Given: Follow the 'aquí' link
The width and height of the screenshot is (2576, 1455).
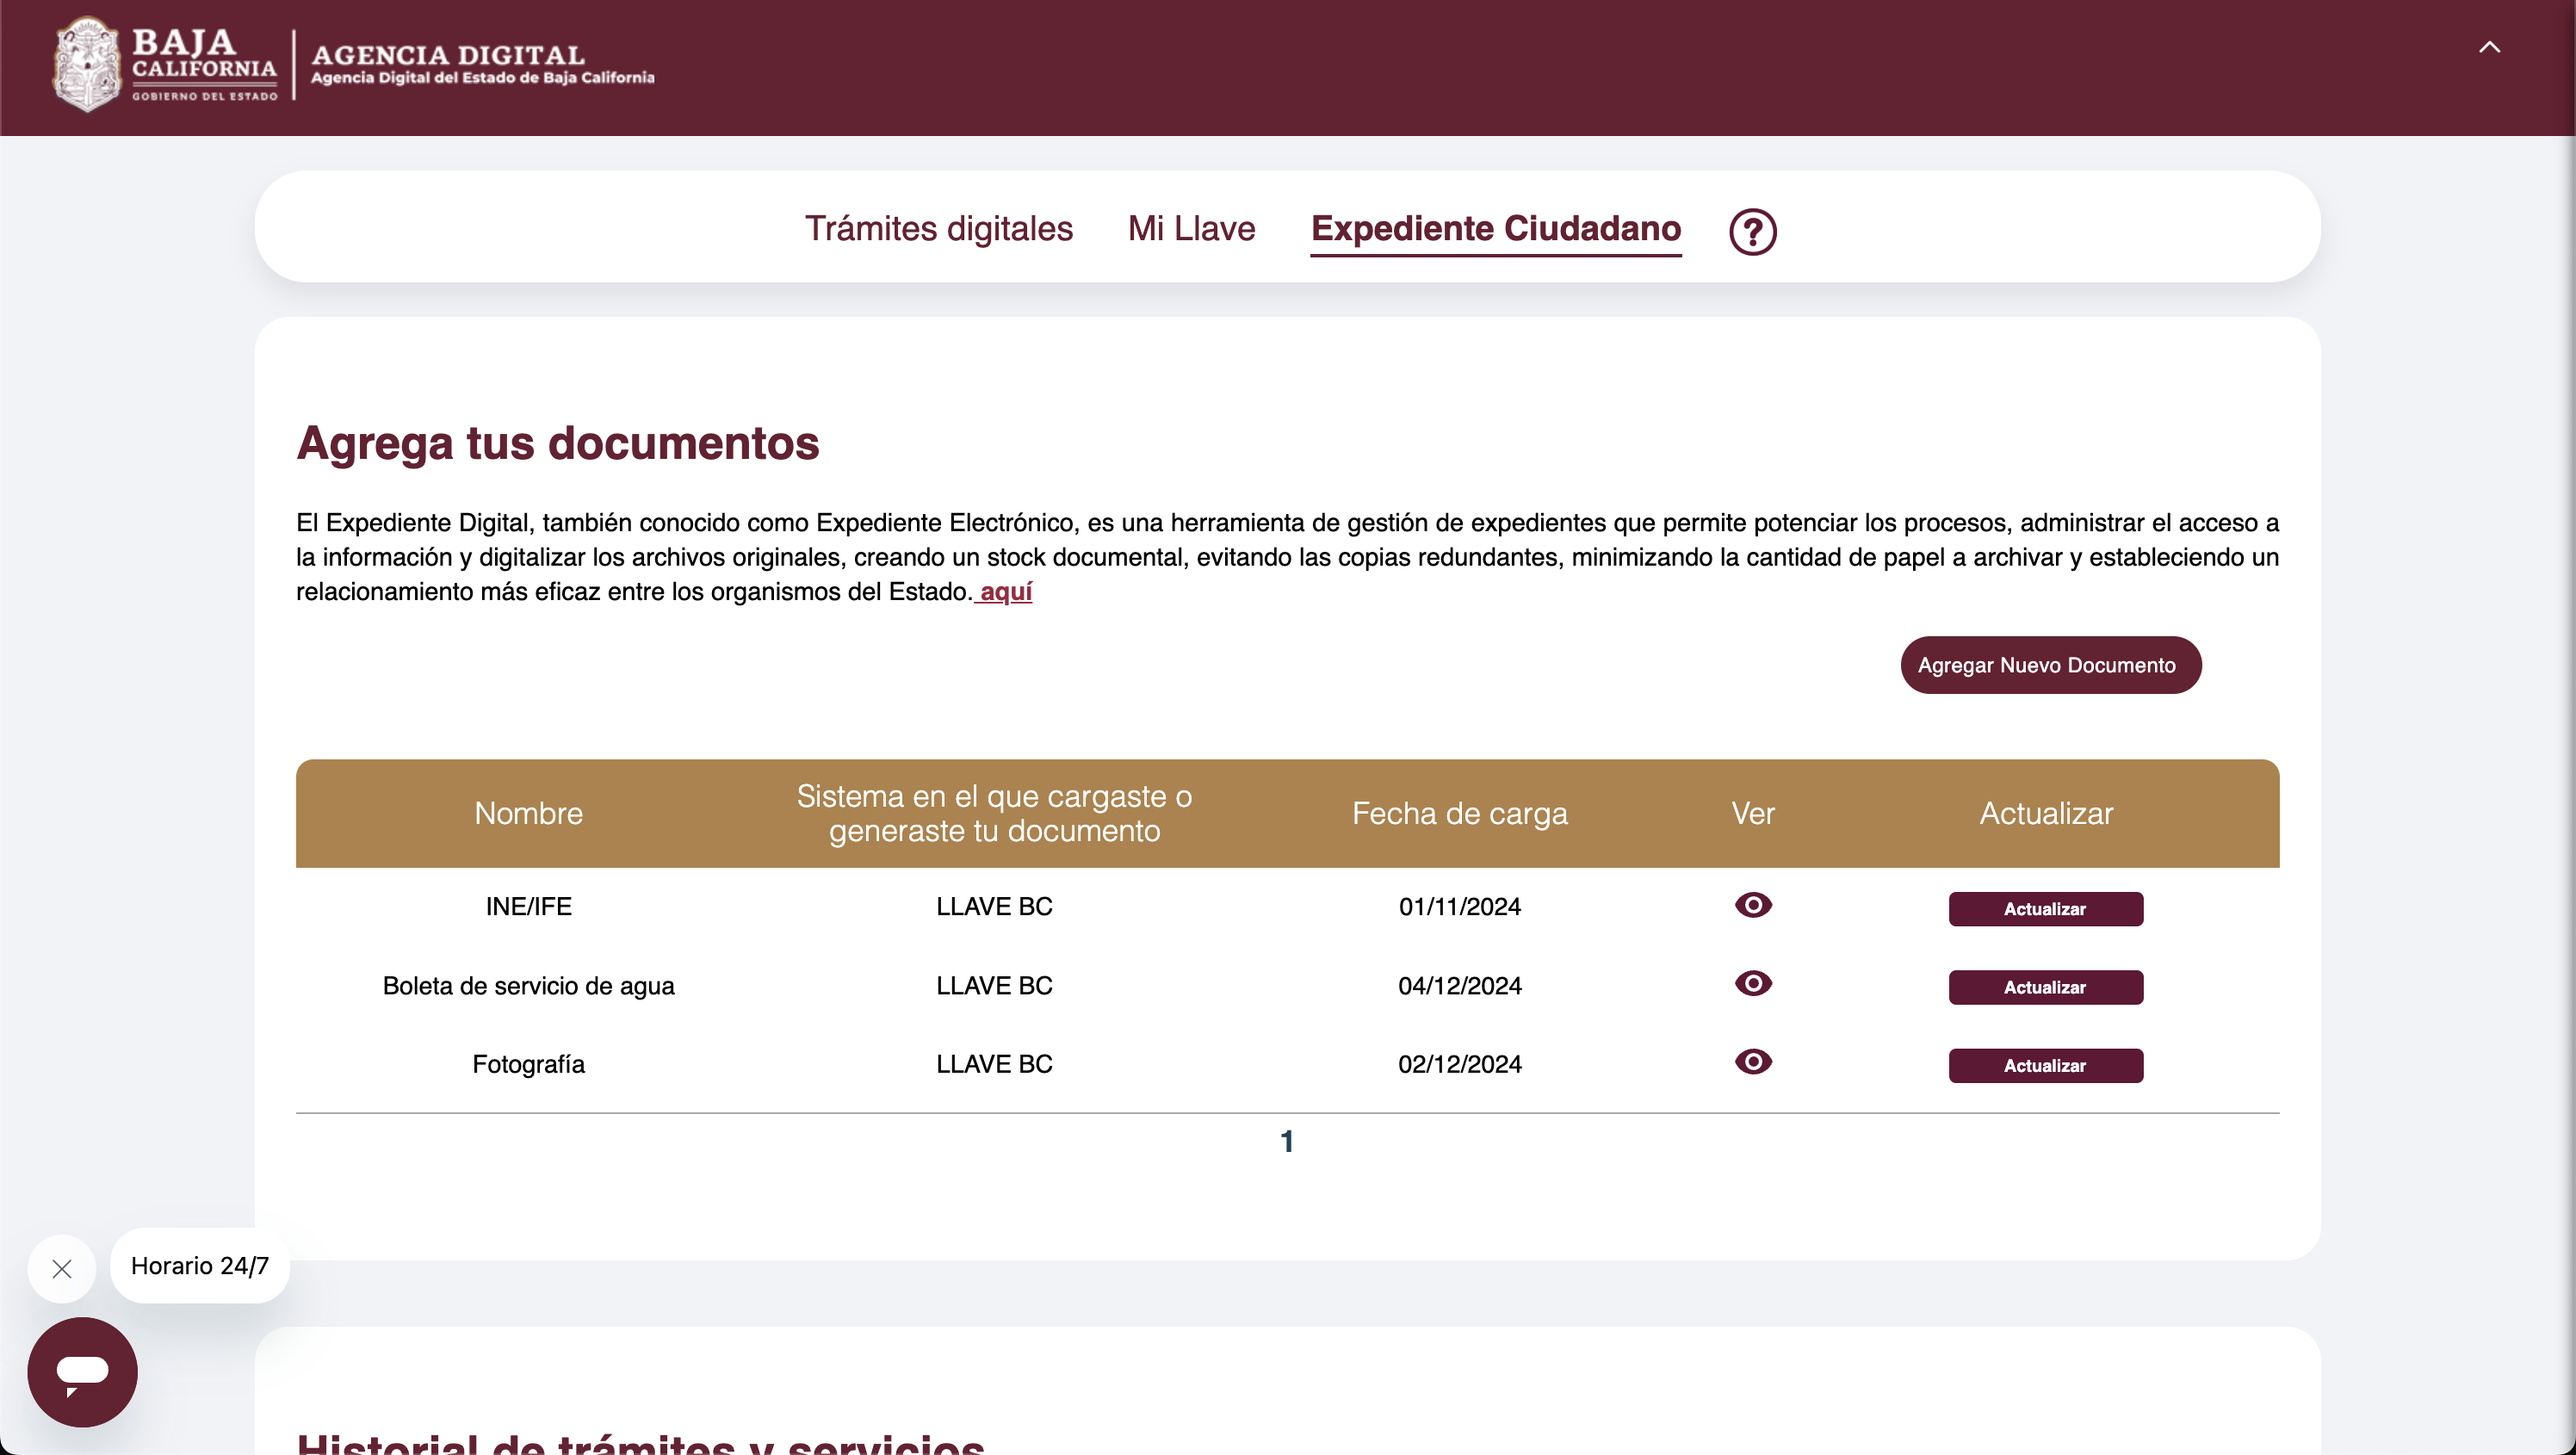Looking at the screenshot, I should coord(1005,592).
